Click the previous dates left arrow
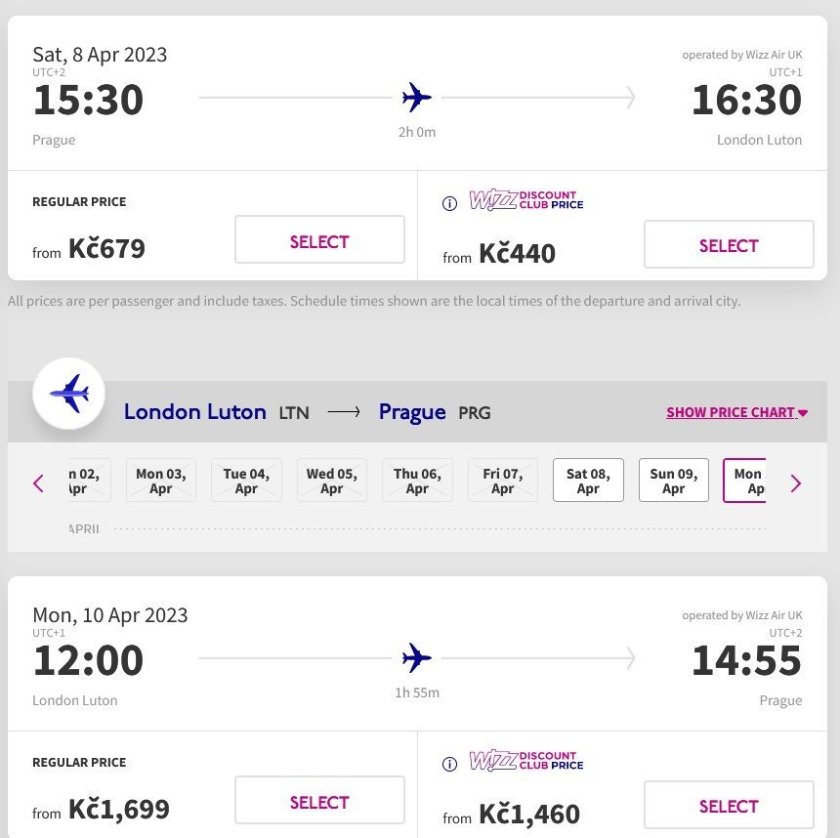 pos(39,484)
